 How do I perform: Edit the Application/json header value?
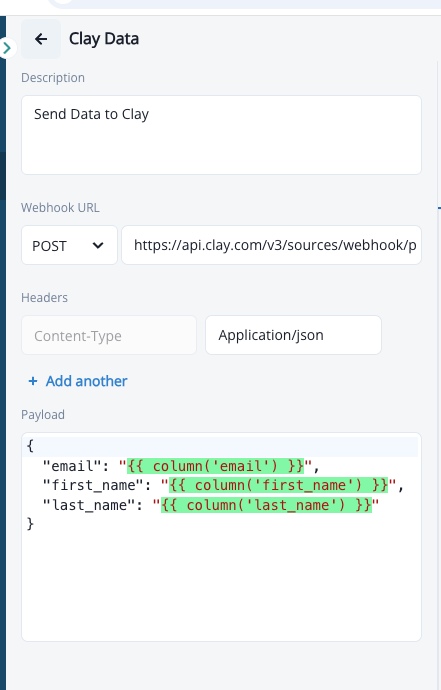pyautogui.click(x=293, y=335)
